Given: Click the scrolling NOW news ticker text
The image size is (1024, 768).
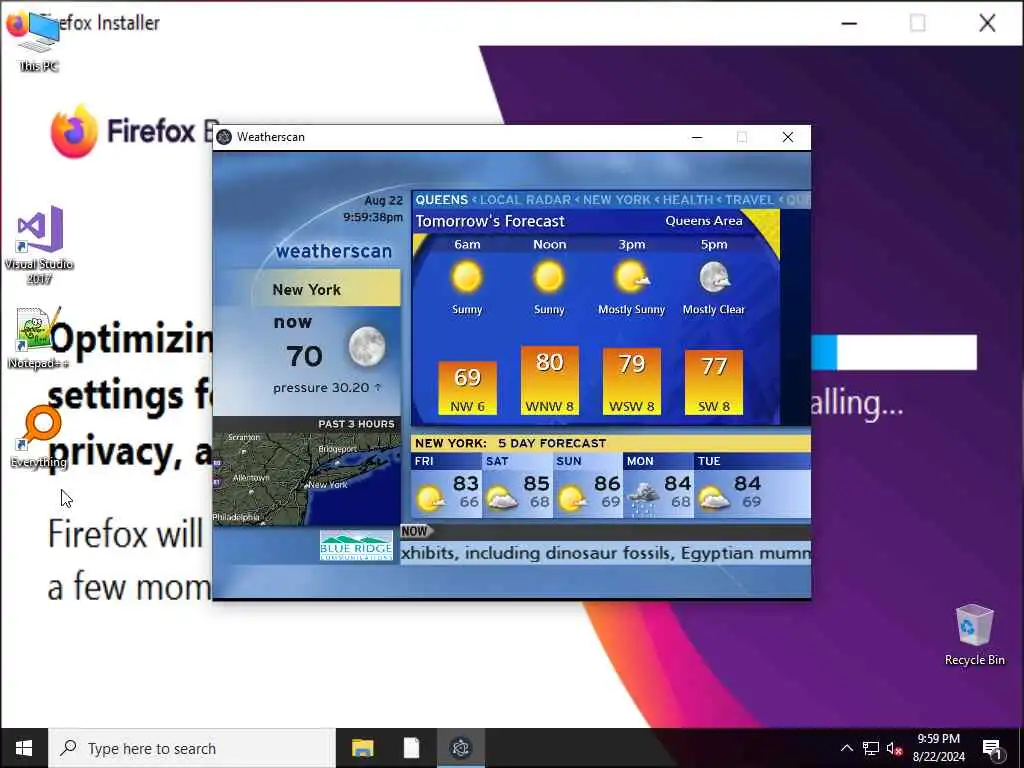Looking at the screenshot, I should pos(605,553).
